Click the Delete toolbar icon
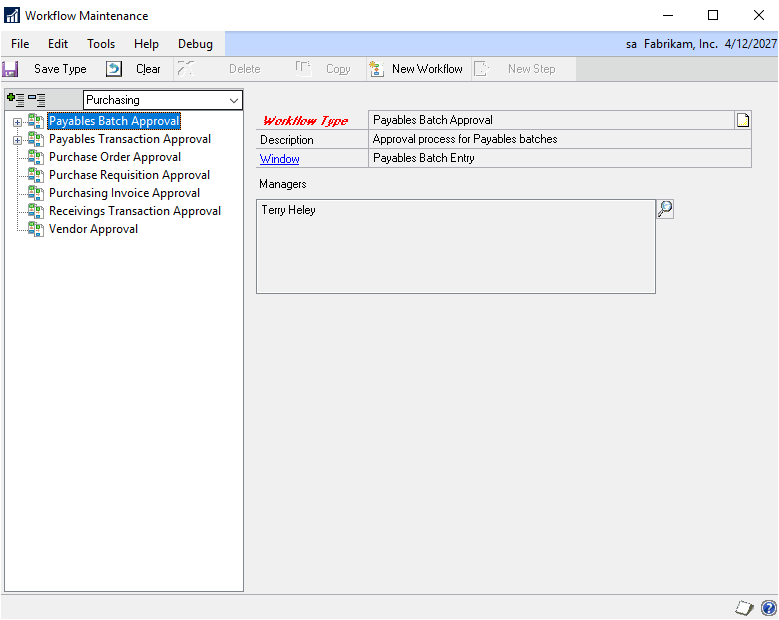 click(x=186, y=69)
